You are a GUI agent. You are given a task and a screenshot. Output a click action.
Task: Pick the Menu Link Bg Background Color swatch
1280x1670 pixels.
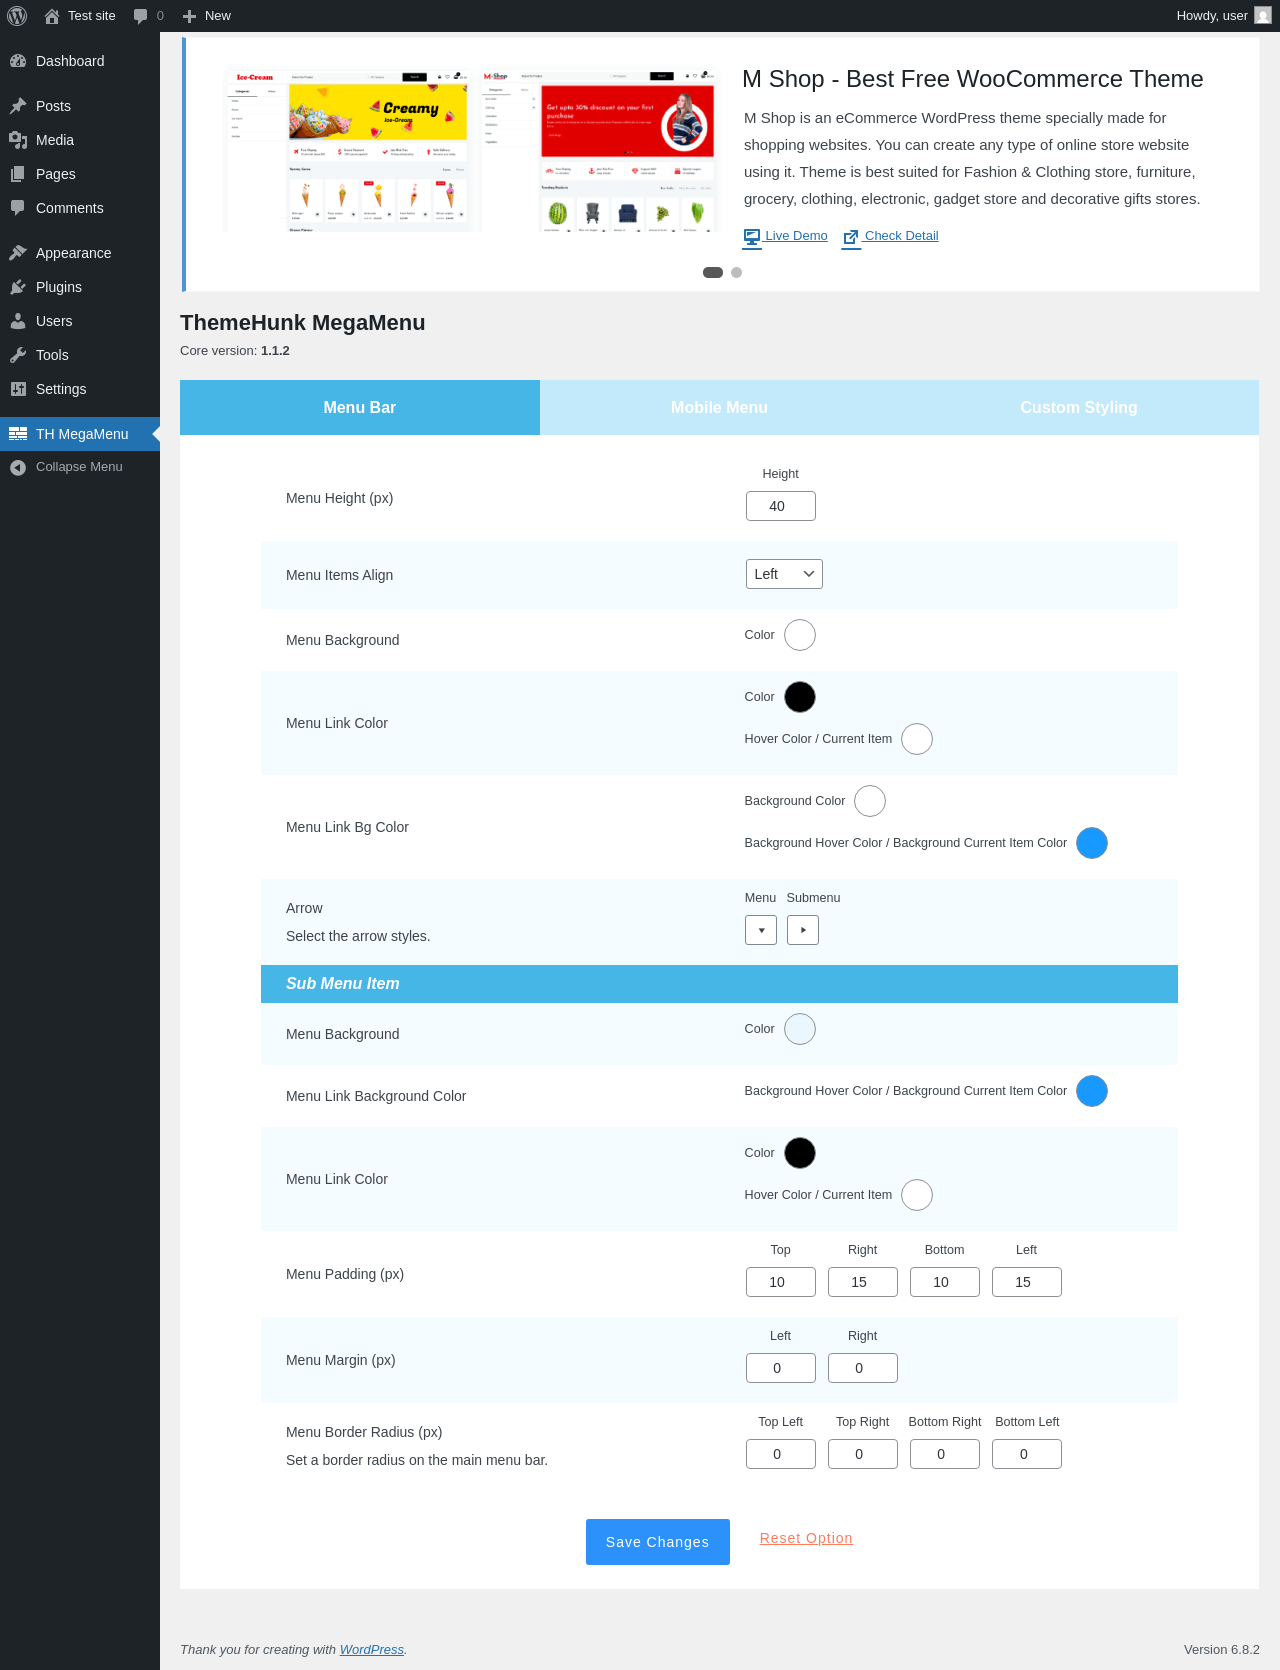pos(870,801)
